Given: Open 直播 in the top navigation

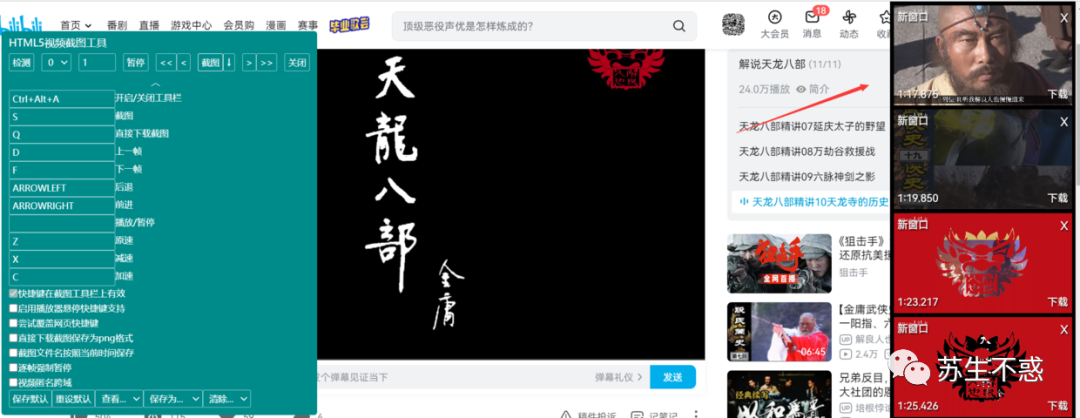Looking at the screenshot, I should pyautogui.click(x=149, y=25).
